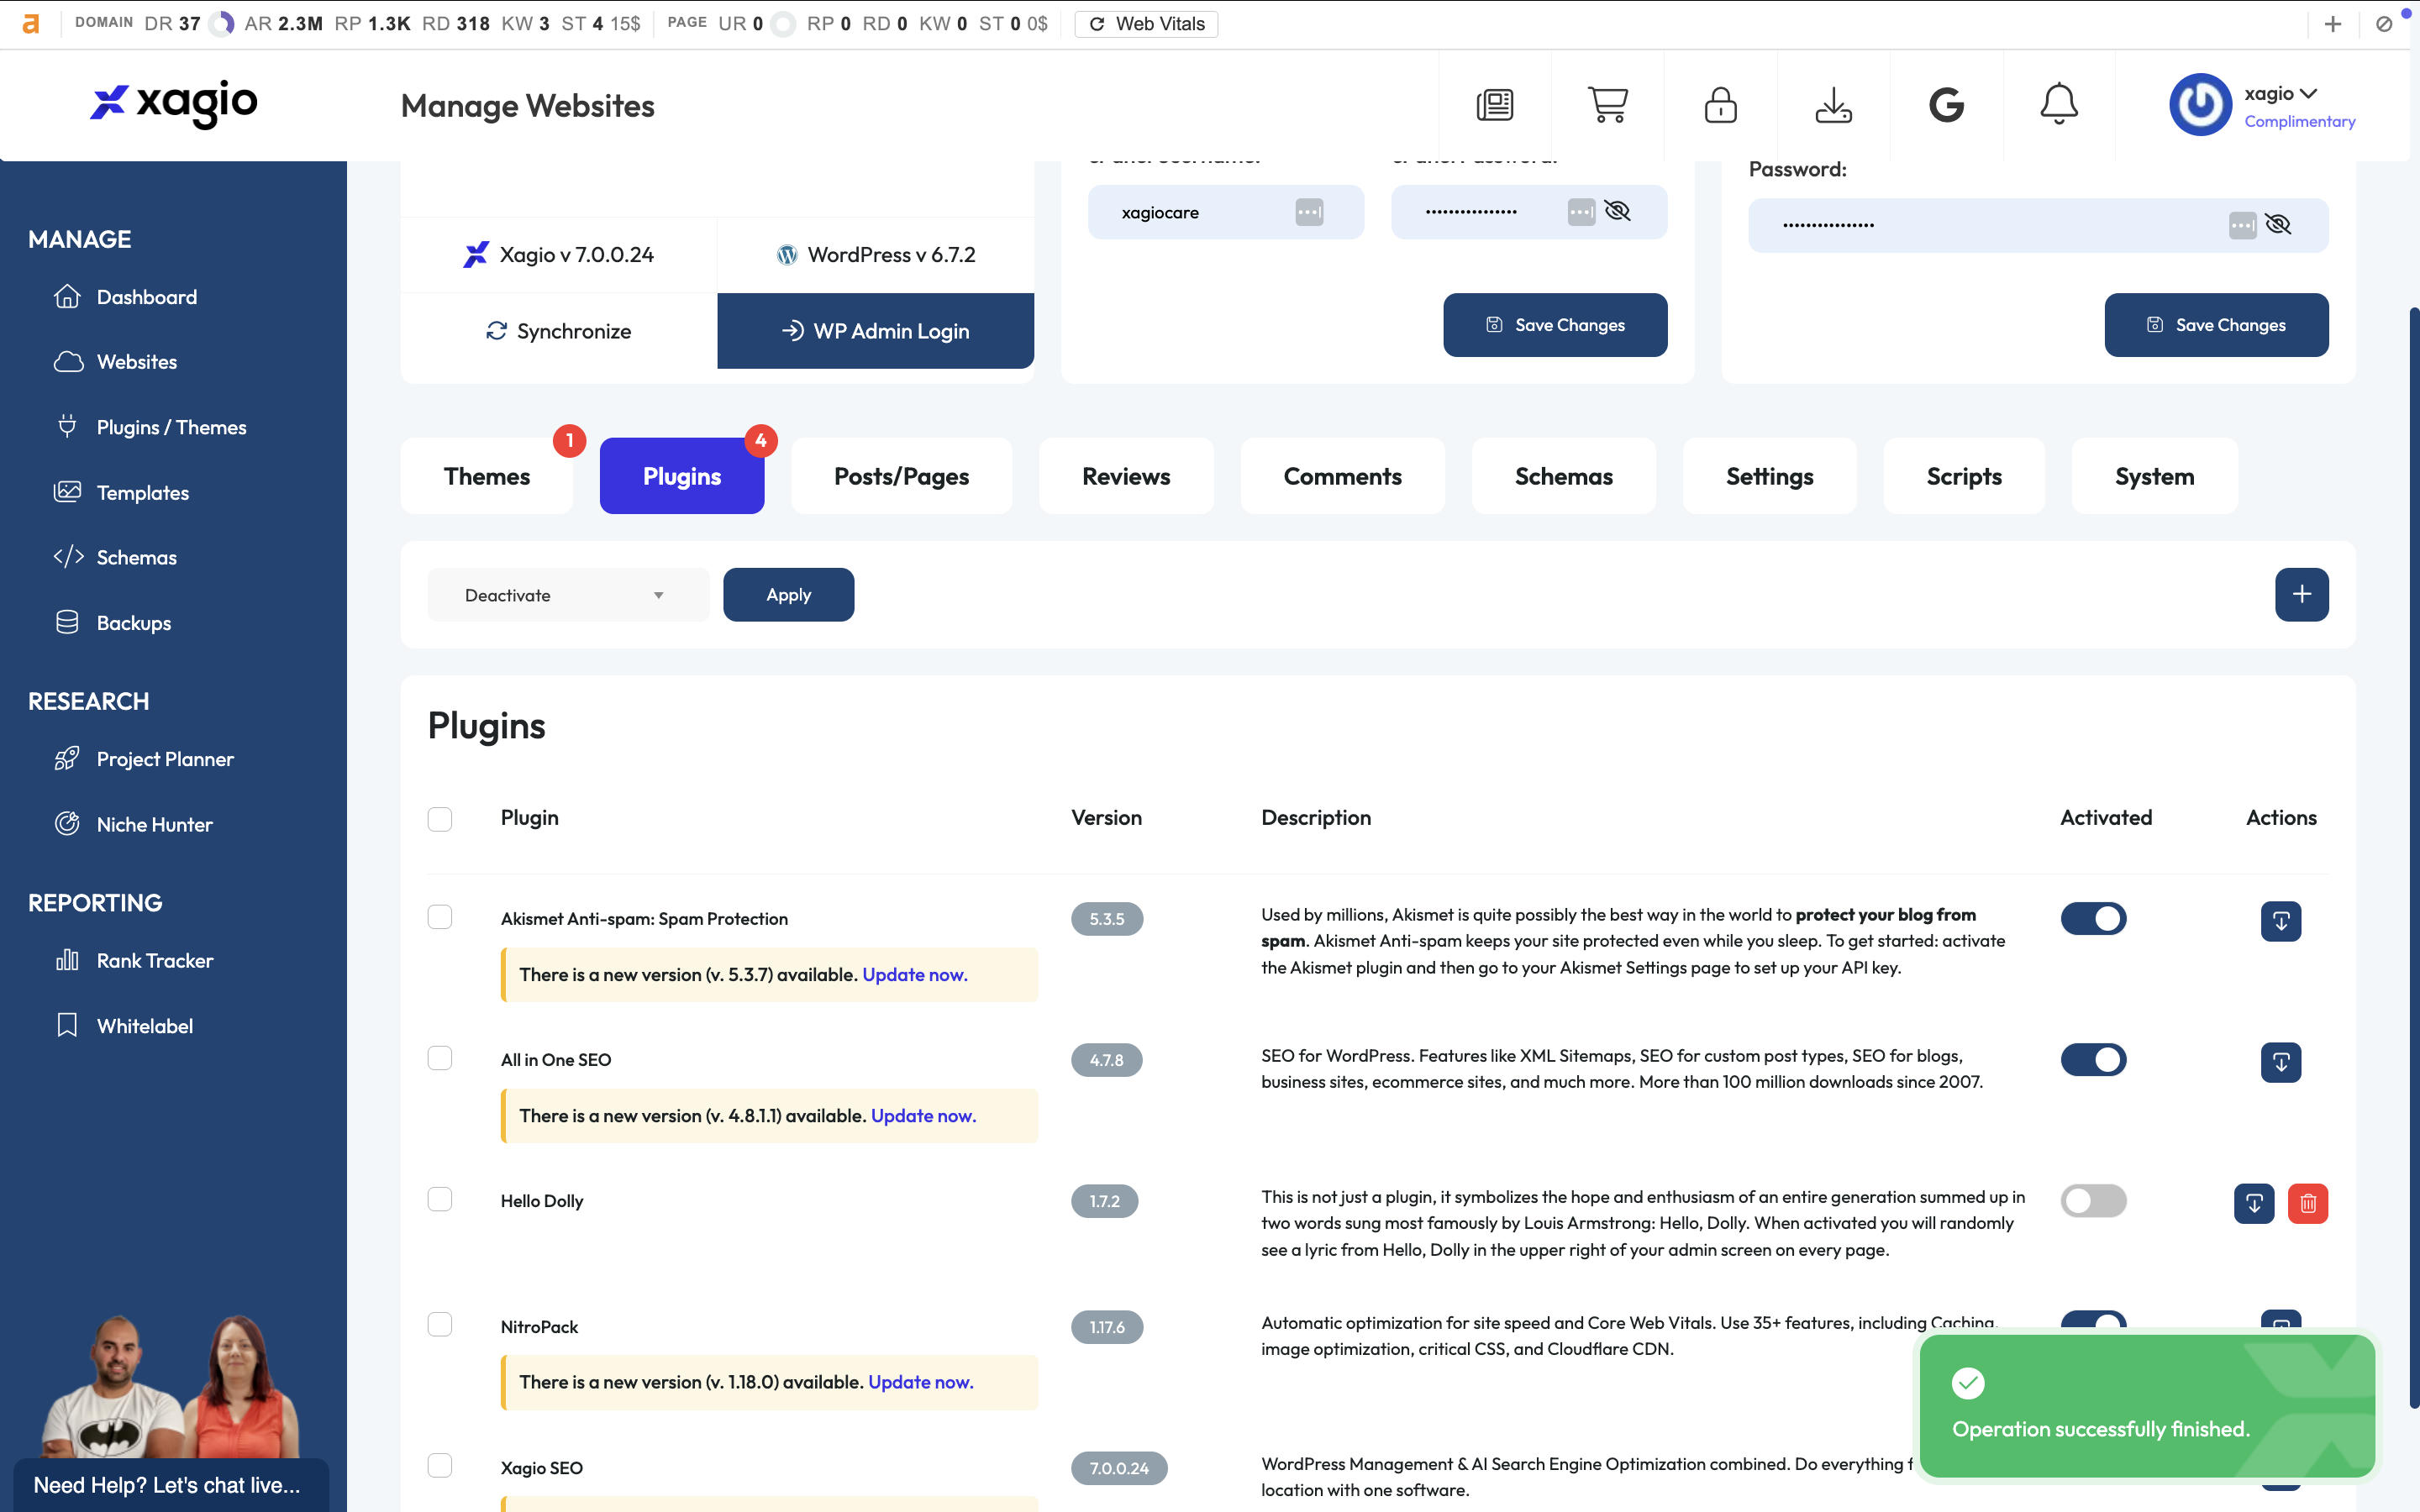Viewport: 2420px width, 1512px height.
Task: Click Save Changes under right Password field
Action: (2216, 325)
